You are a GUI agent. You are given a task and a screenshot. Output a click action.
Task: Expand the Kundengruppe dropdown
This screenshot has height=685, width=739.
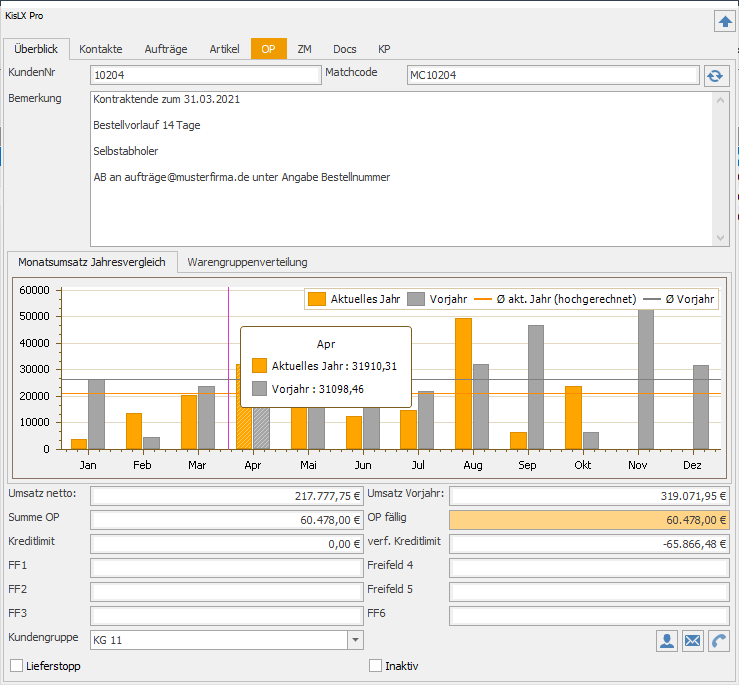click(355, 640)
